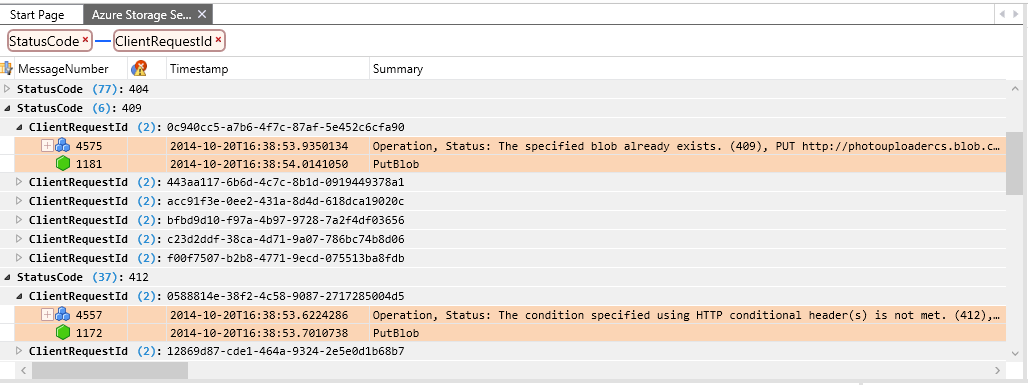Click the StatusCode grouping chip label
Viewport: 1028px width, 385px height.
click(44, 41)
